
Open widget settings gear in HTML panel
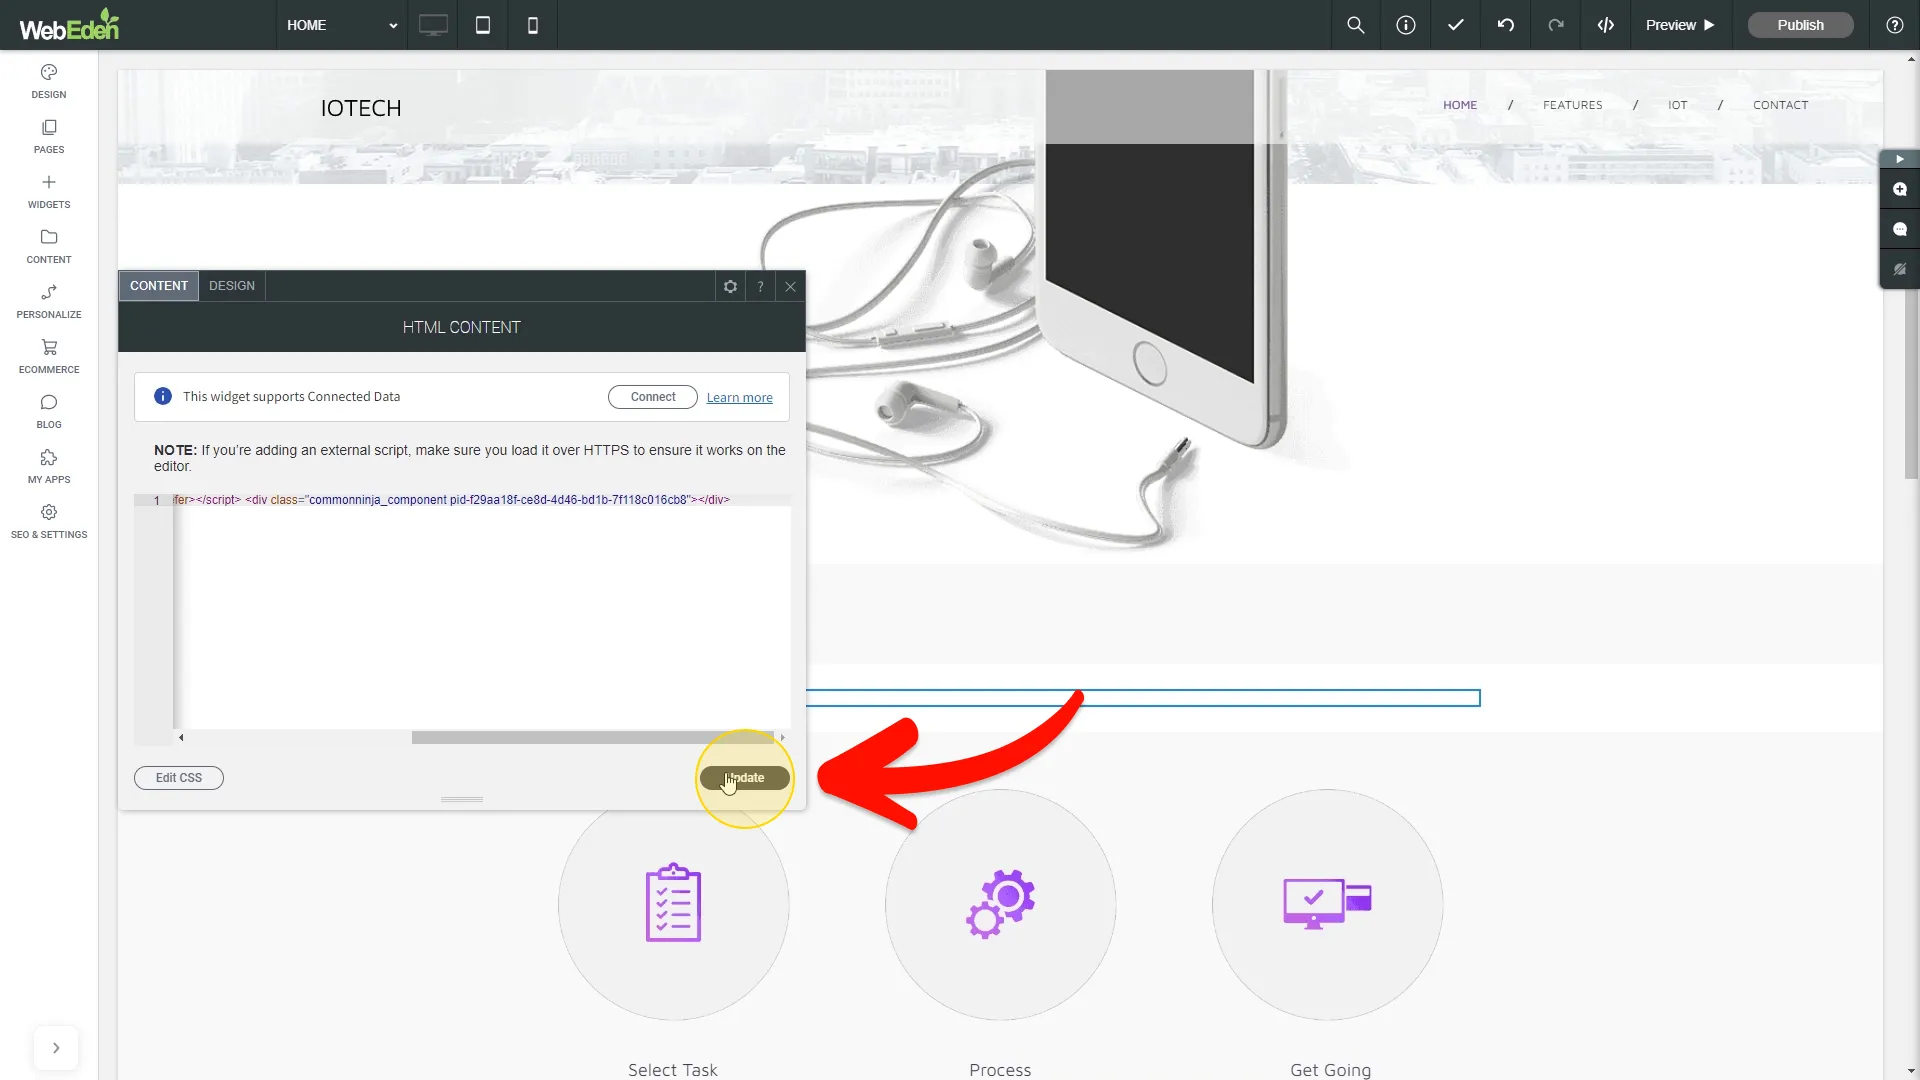coord(730,286)
